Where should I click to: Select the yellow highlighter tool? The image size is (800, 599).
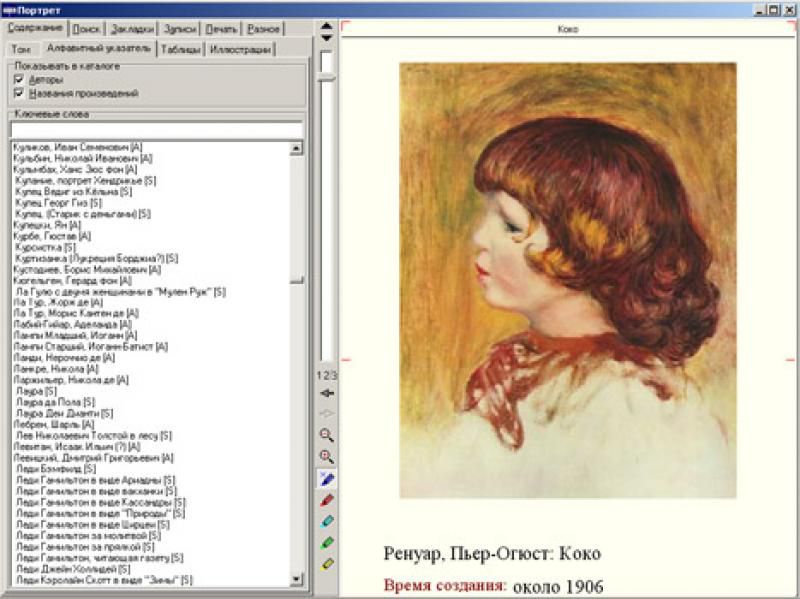tap(326, 564)
